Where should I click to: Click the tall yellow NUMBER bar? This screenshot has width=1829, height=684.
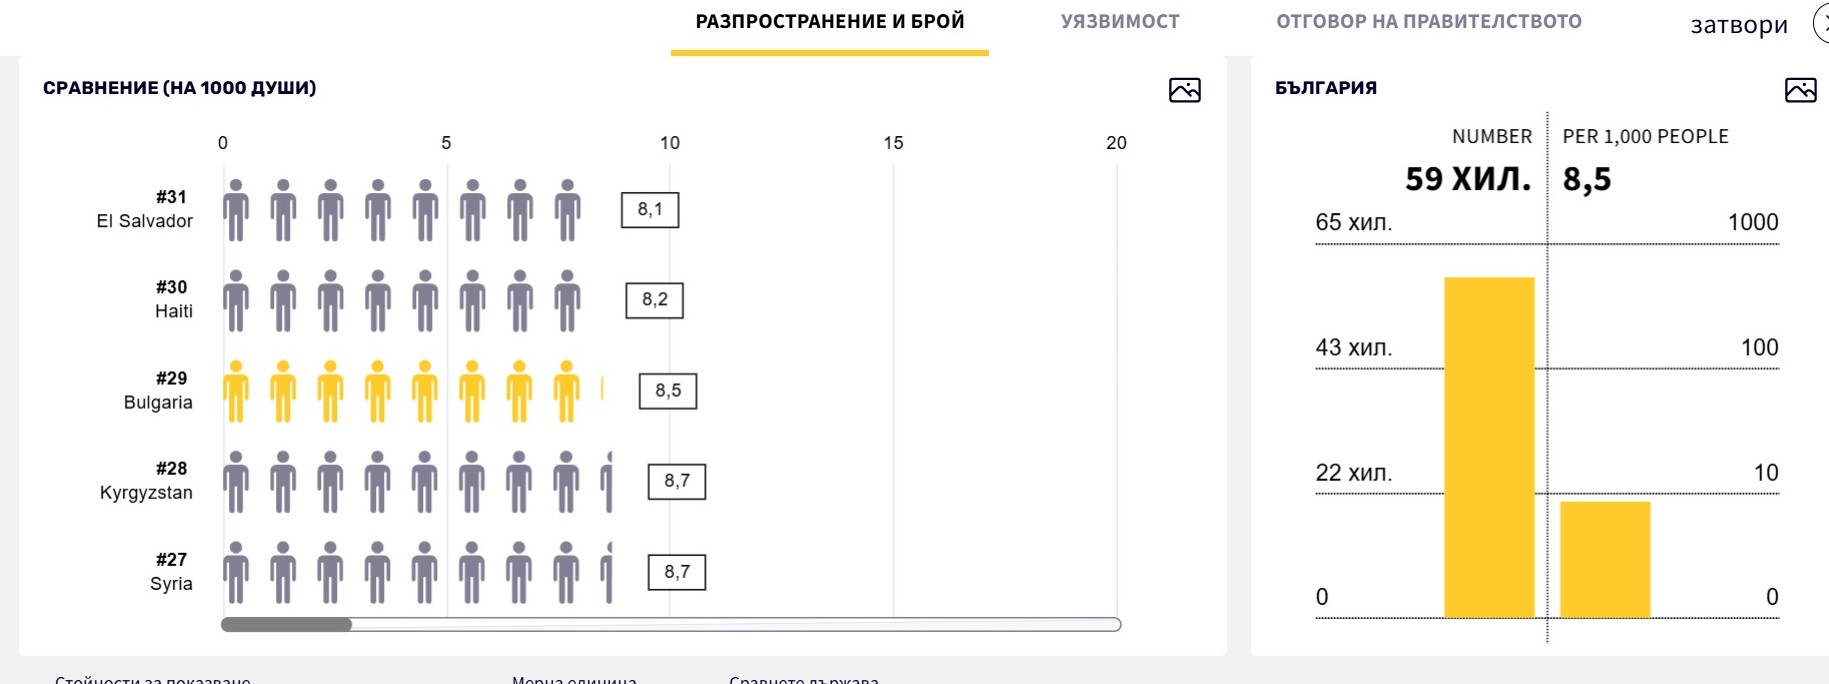[1489, 447]
